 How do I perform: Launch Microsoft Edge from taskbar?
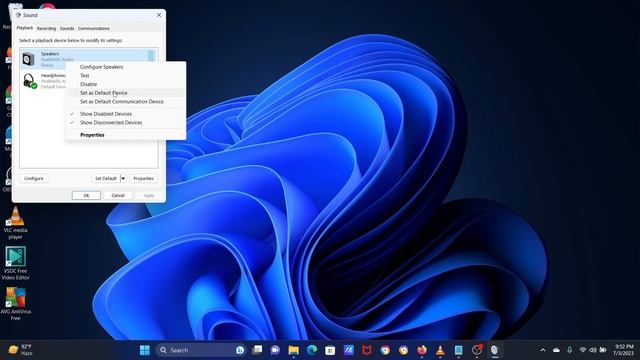312,350
